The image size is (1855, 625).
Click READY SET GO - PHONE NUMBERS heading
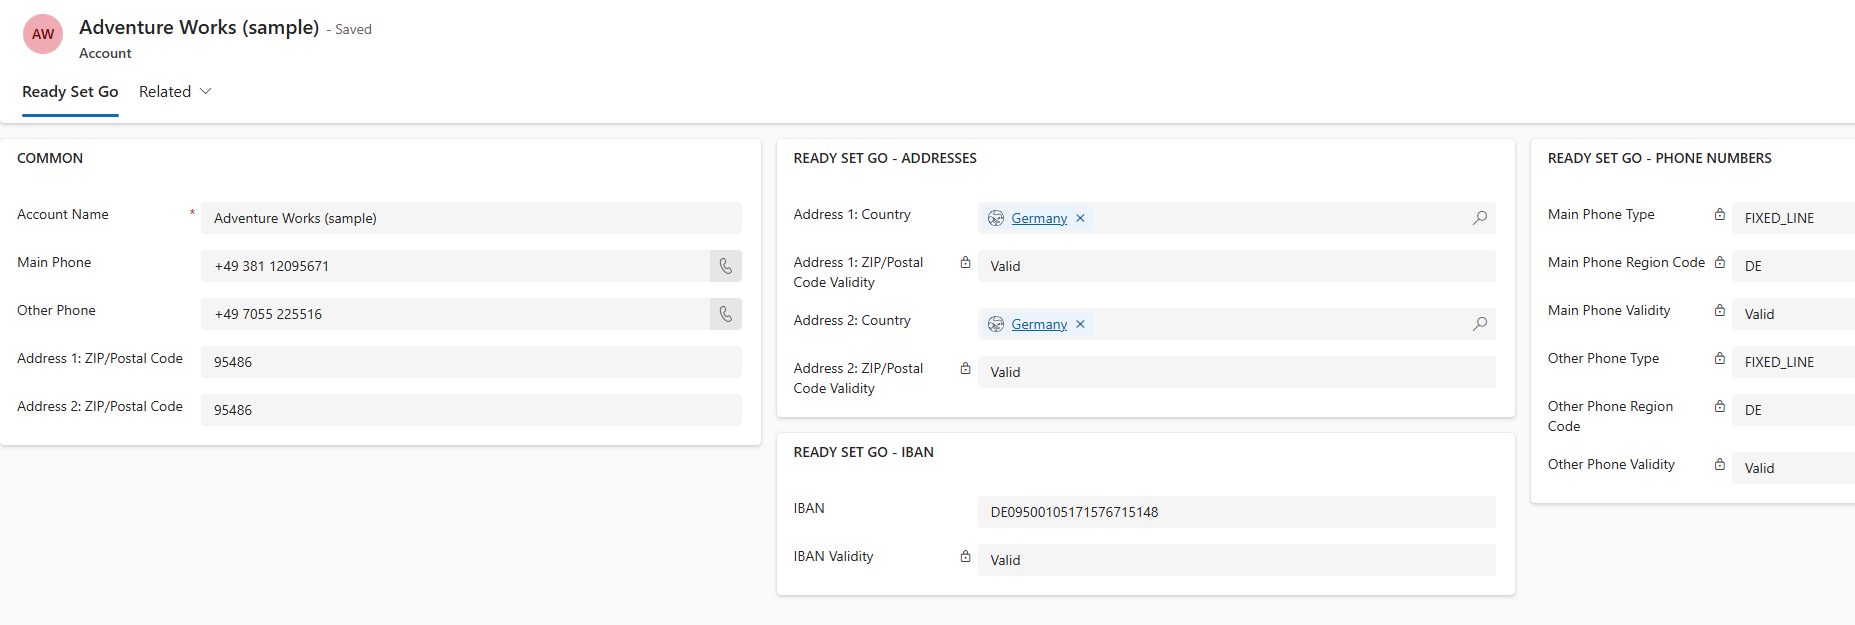tap(1660, 158)
